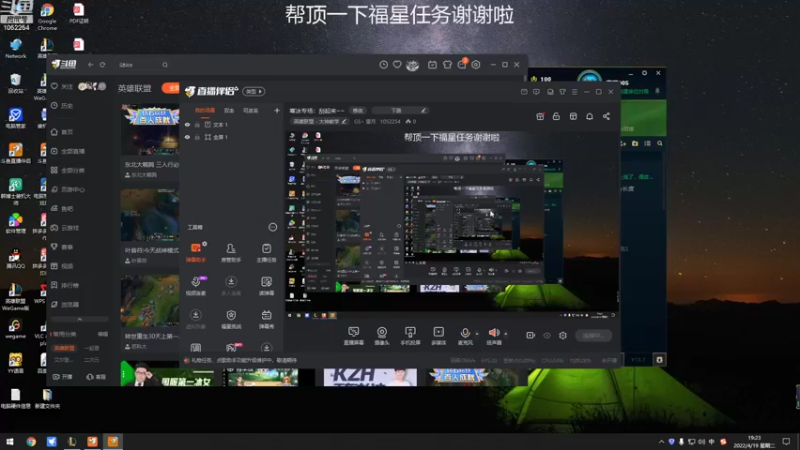This screenshot has height=450, width=800.
Task: Click the share icon in the companion header
Action: [x=606, y=116]
